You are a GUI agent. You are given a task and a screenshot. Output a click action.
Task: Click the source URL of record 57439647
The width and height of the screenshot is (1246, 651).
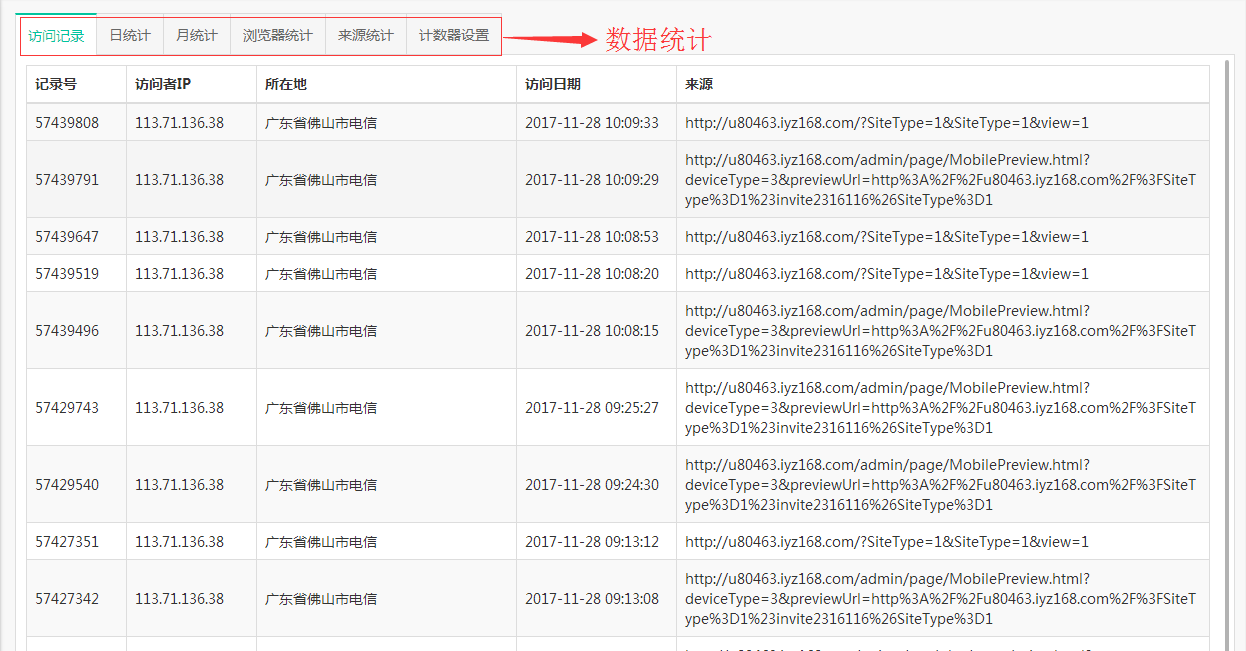pos(887,237)
